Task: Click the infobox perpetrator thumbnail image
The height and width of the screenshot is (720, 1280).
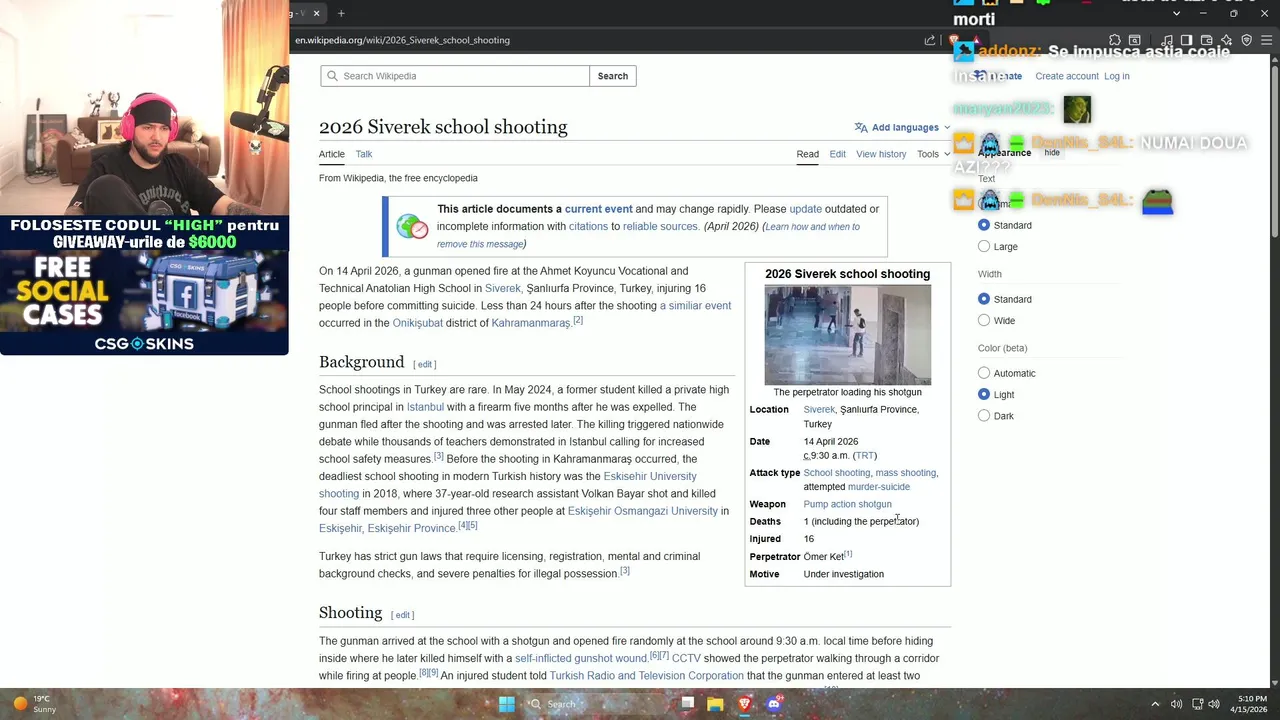Action: (x=848, y=335)
